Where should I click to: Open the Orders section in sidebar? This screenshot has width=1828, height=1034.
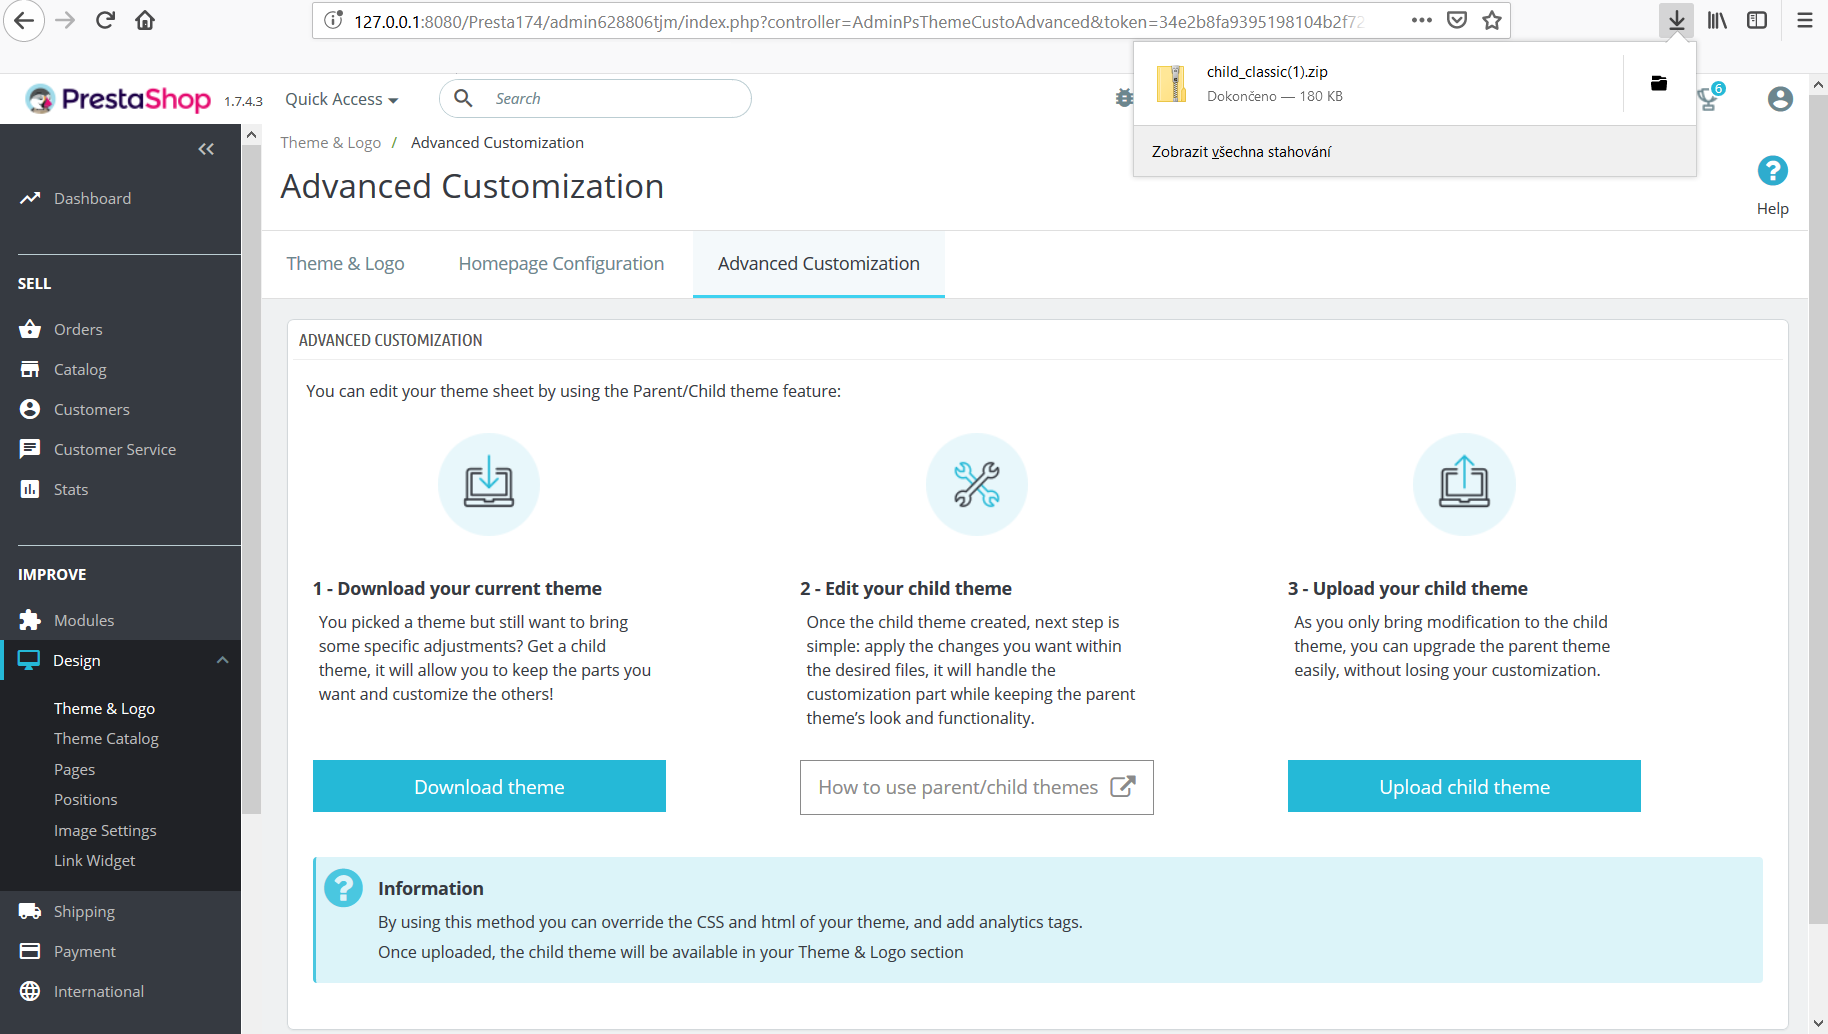click(77, 328)
